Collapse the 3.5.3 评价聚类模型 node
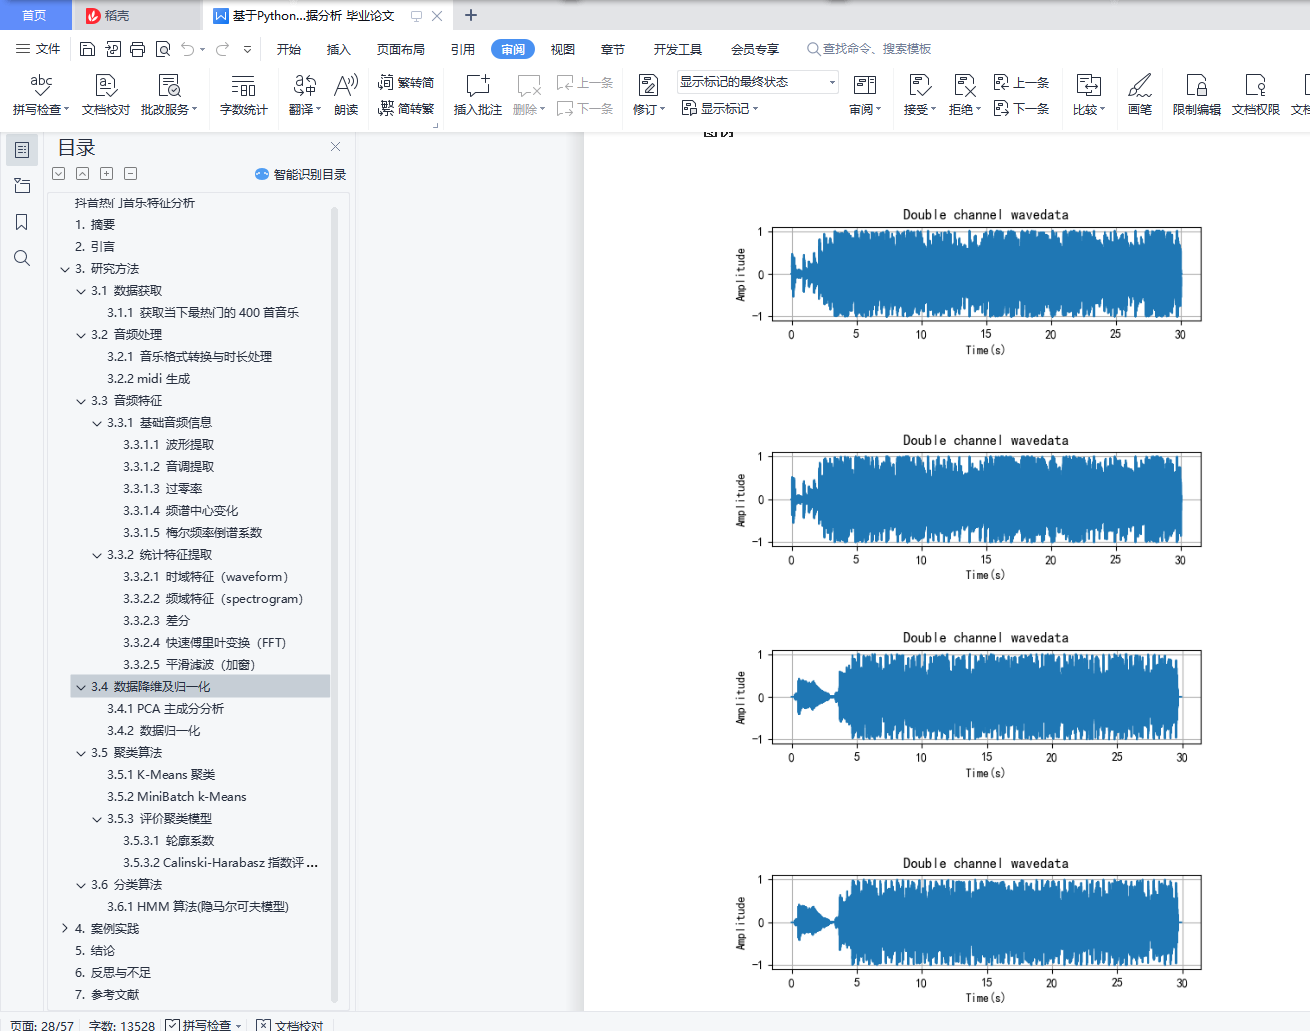This screenshot has height=1031, width=1310. 97,819
